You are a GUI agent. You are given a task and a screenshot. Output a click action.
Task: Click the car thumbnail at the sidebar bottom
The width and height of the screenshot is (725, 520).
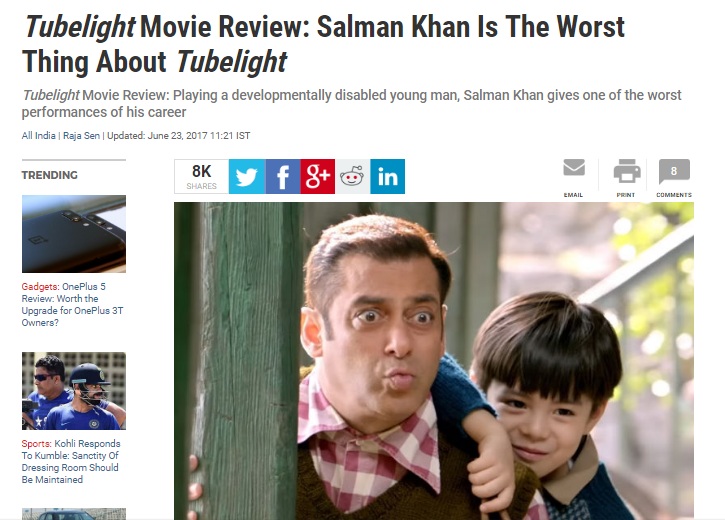tap(74, 514)
